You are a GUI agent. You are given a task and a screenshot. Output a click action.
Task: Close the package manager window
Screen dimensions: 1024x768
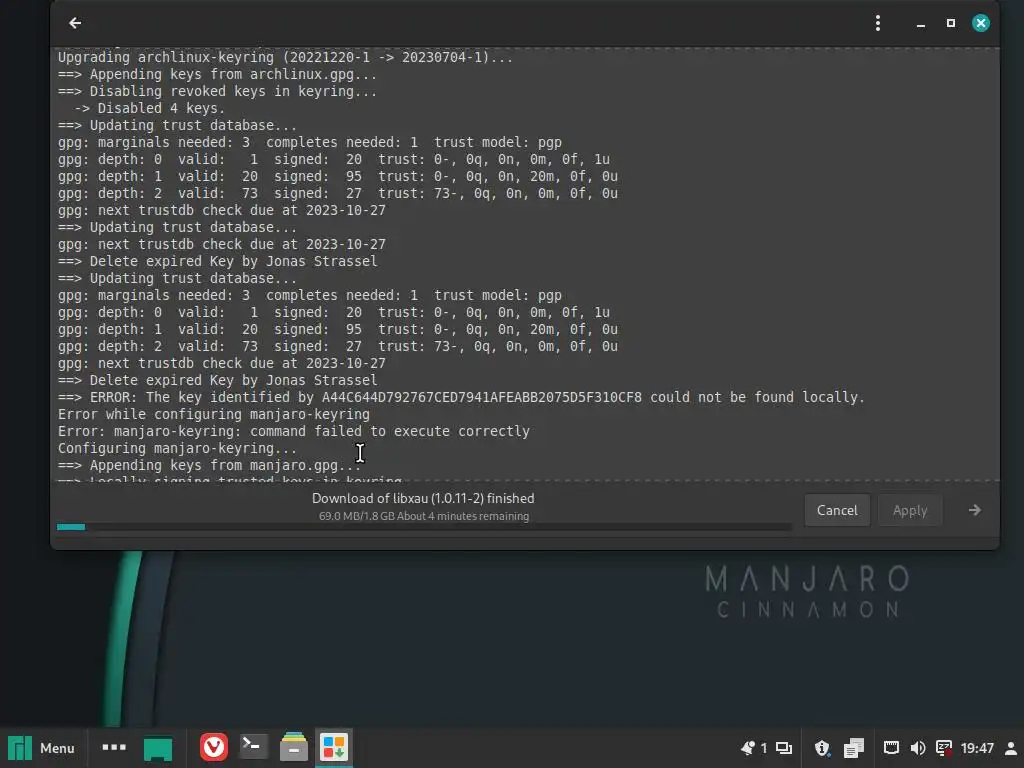980,24
